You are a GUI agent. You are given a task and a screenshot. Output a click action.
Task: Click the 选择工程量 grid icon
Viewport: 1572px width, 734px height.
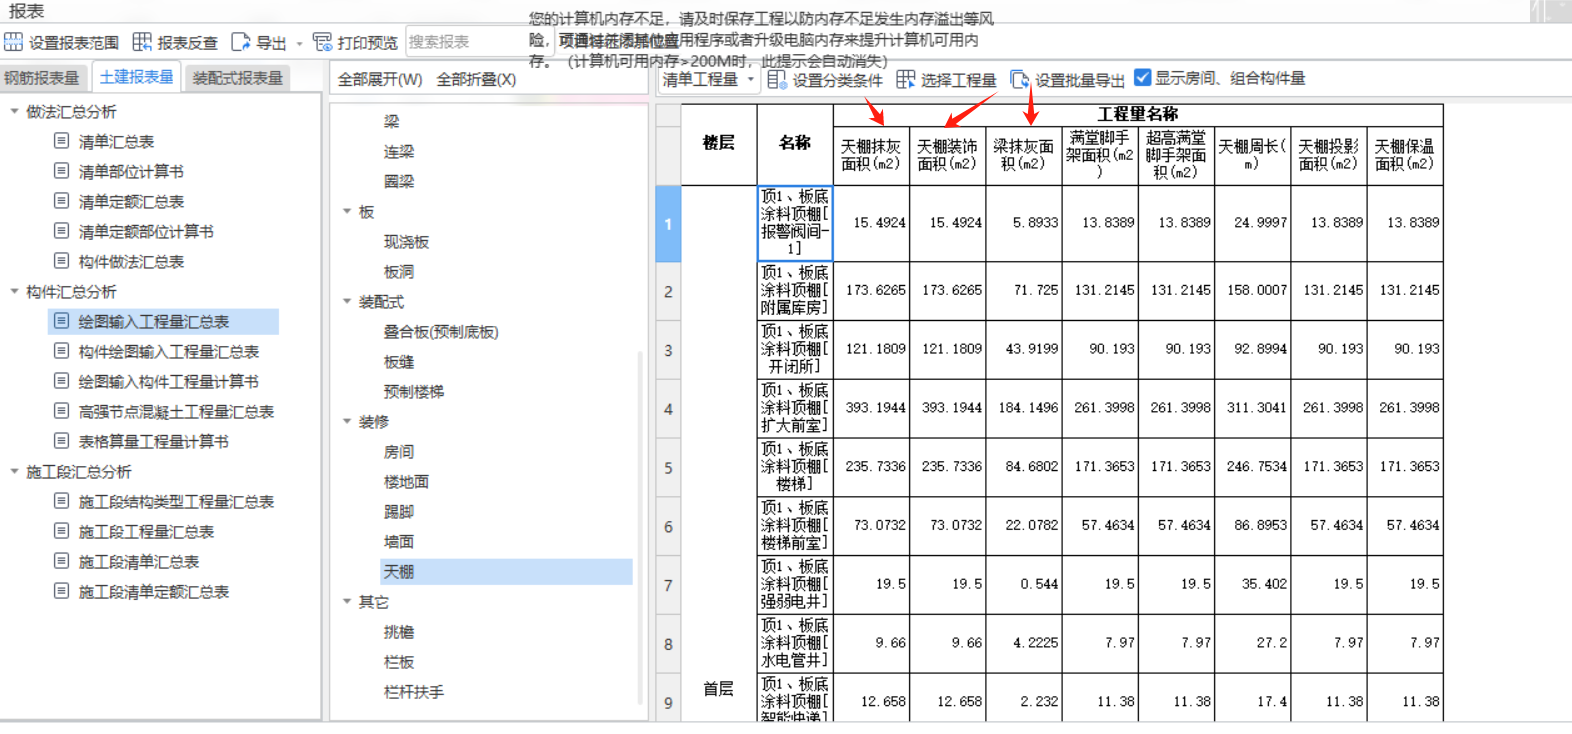(x=905, y=79)
